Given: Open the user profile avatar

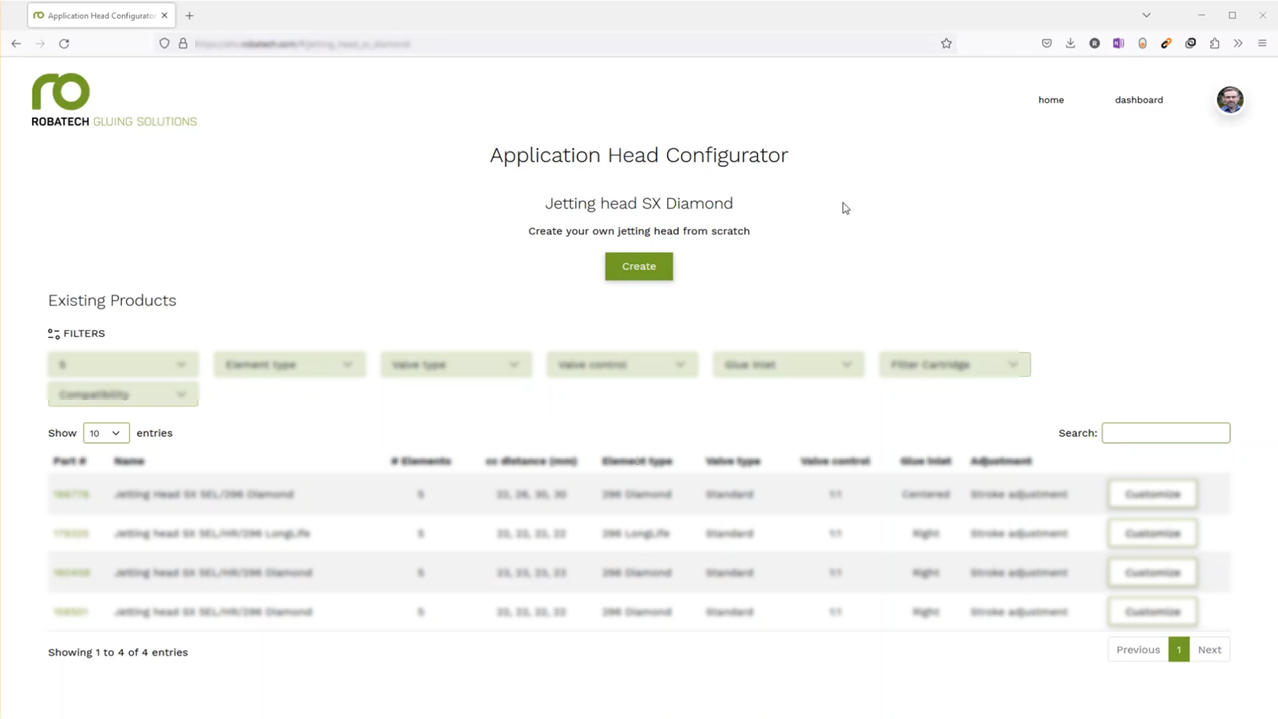Looking at the screenshot, I should pyautogui.click(x=1229, y=100).
